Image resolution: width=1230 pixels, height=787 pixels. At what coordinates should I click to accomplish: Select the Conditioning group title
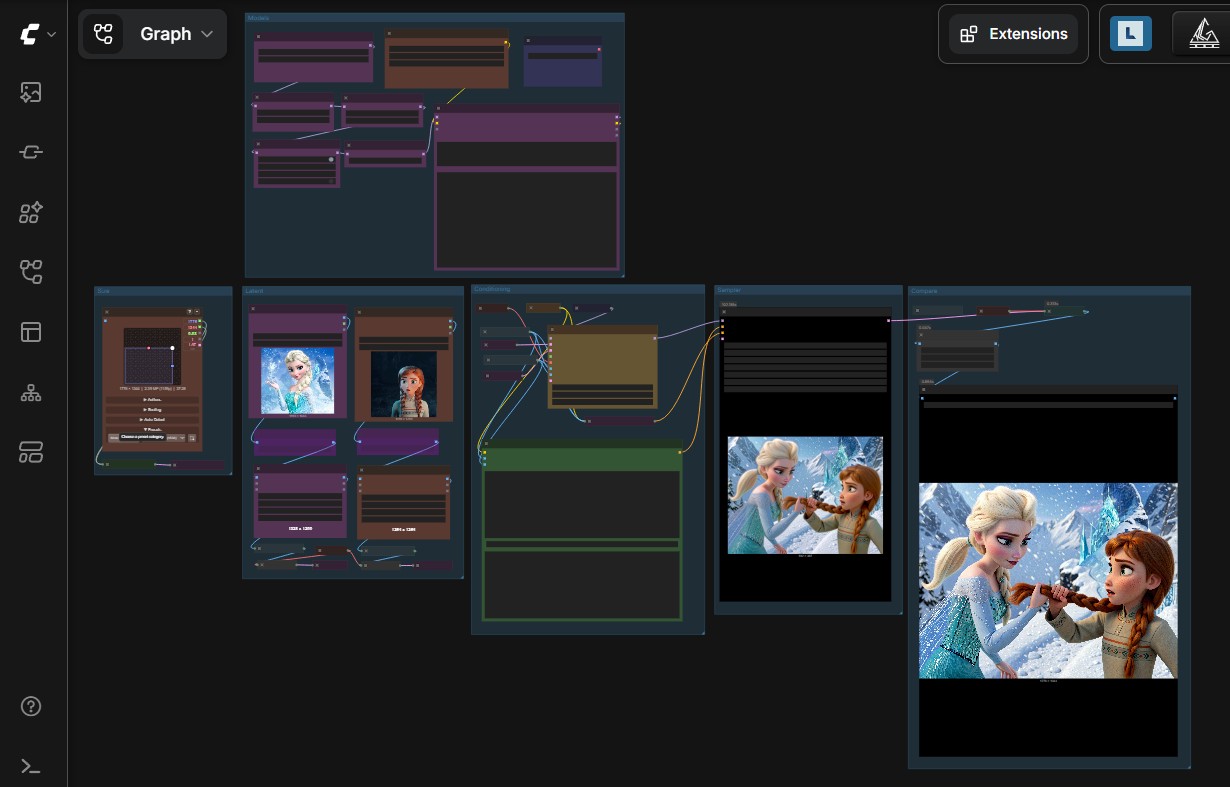(492, 289)
